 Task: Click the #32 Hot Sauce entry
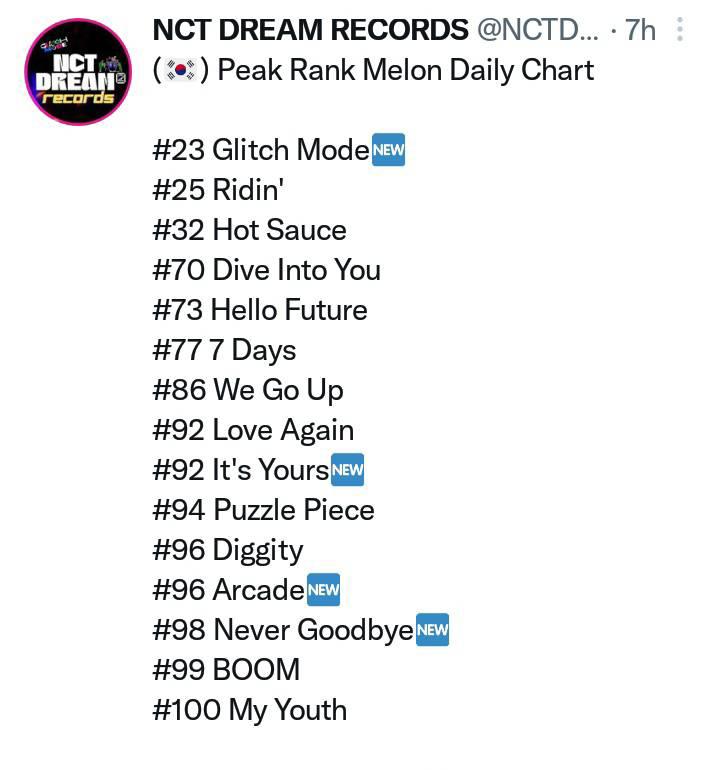(x=249, y=230)
